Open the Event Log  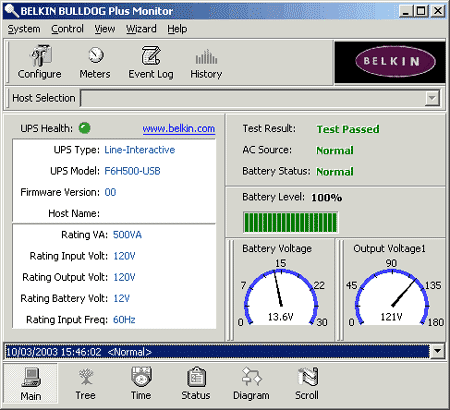pyautogui.click(x=151, y=62)
